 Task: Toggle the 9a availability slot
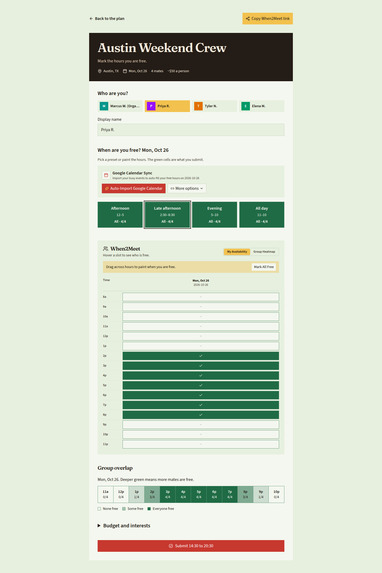(x=201, y=307)
